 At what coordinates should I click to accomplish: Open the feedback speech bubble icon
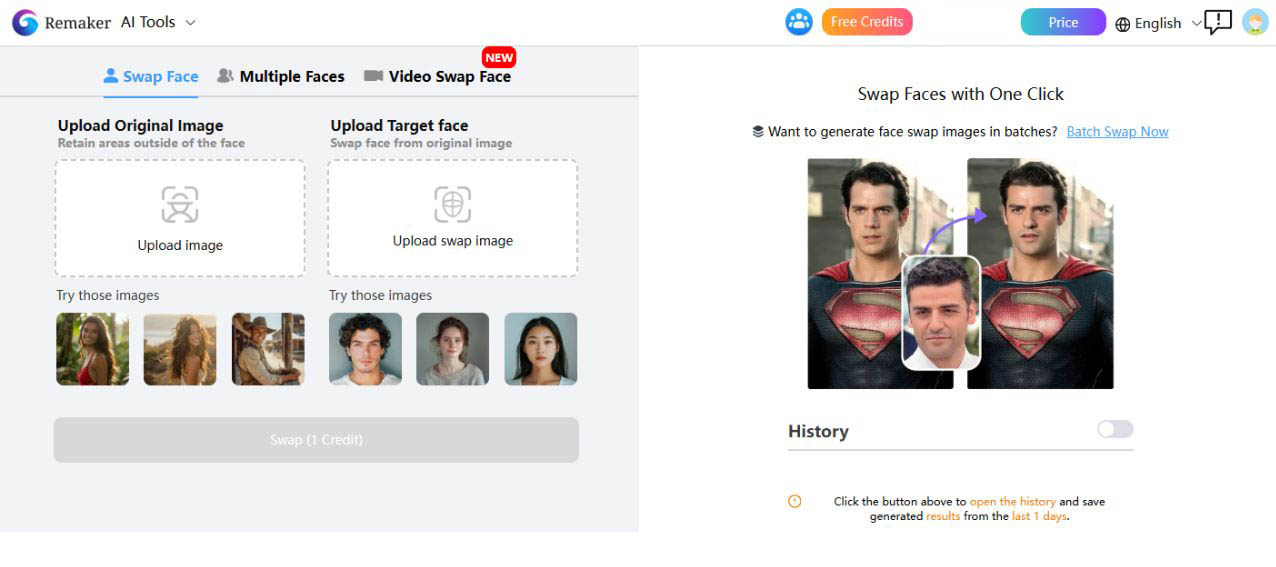click(1218, 22)
